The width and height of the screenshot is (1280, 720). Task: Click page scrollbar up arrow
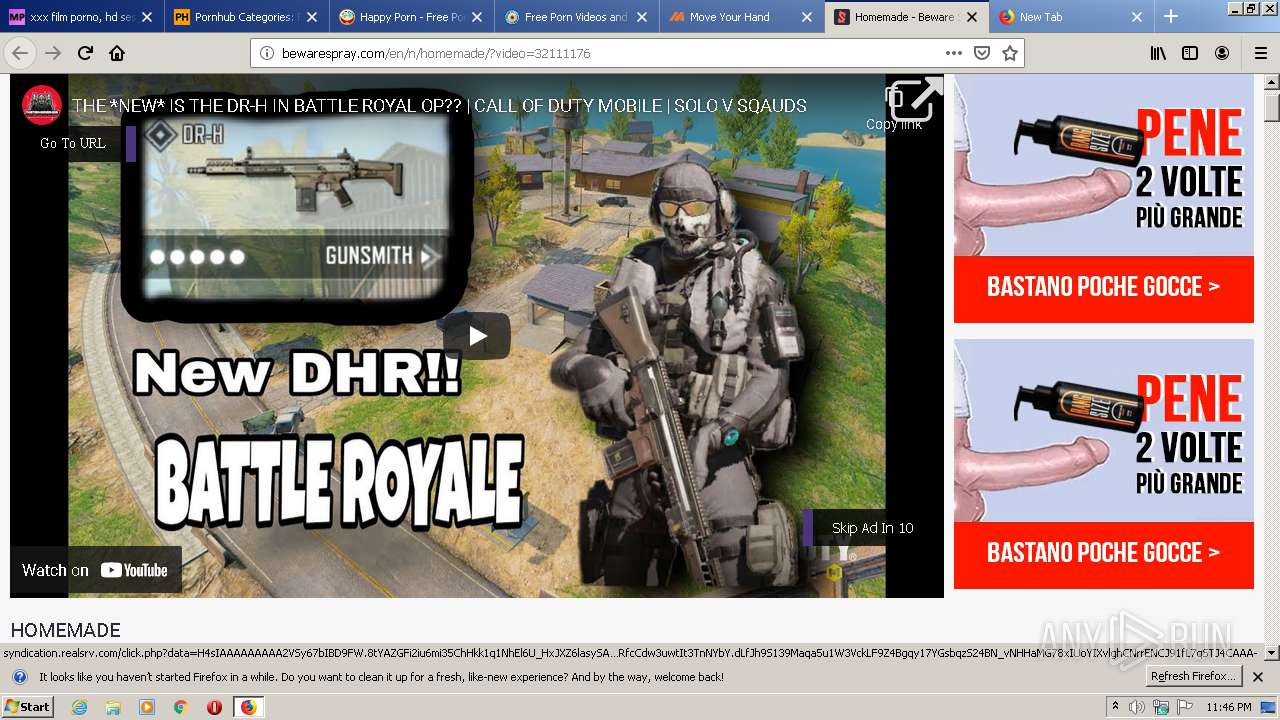click(1271, 83)
